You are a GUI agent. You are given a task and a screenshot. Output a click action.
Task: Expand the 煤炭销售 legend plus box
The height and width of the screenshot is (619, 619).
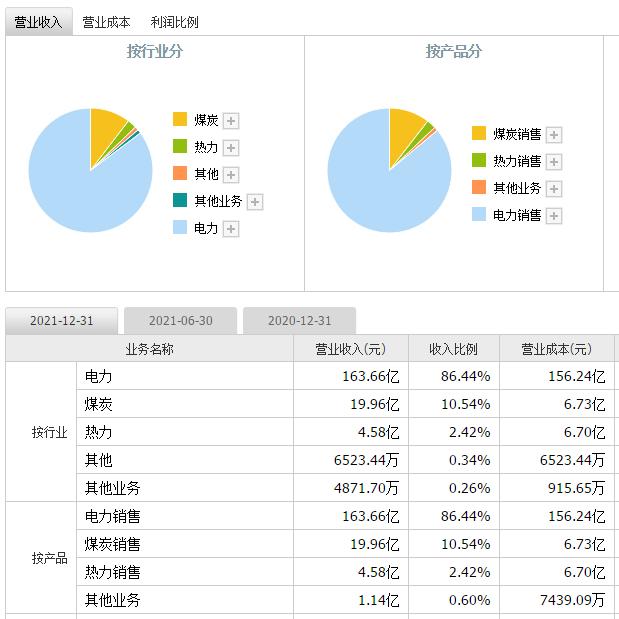(x=554, y=135)
